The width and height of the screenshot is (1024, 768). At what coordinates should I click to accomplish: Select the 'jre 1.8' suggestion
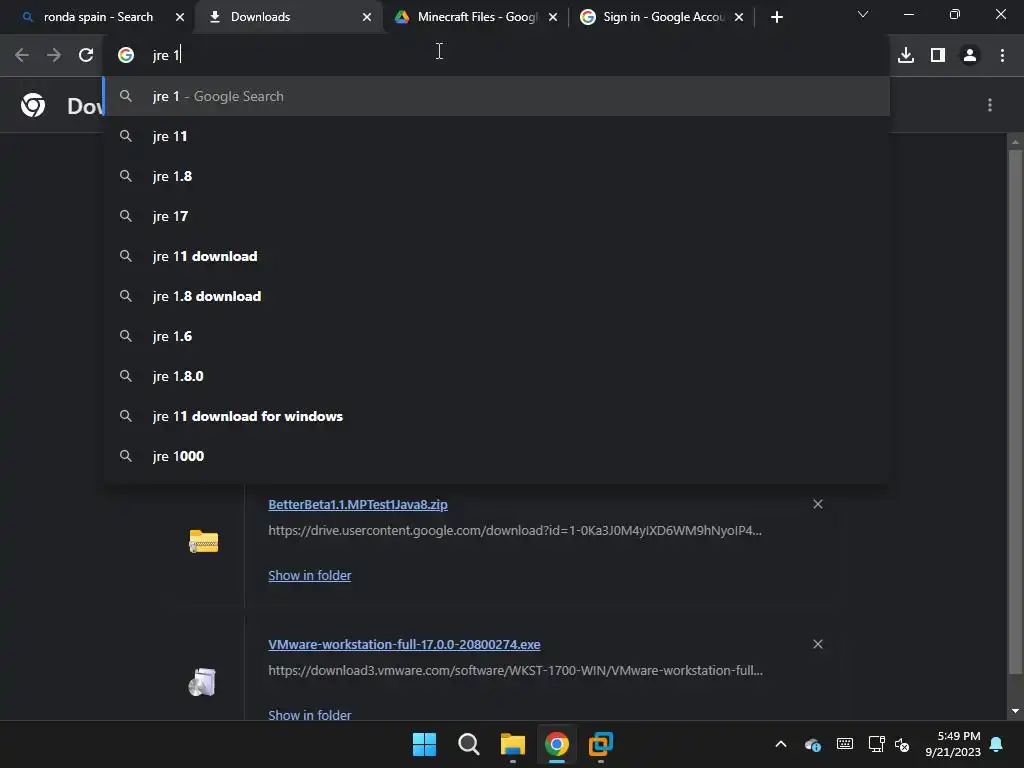496,176
